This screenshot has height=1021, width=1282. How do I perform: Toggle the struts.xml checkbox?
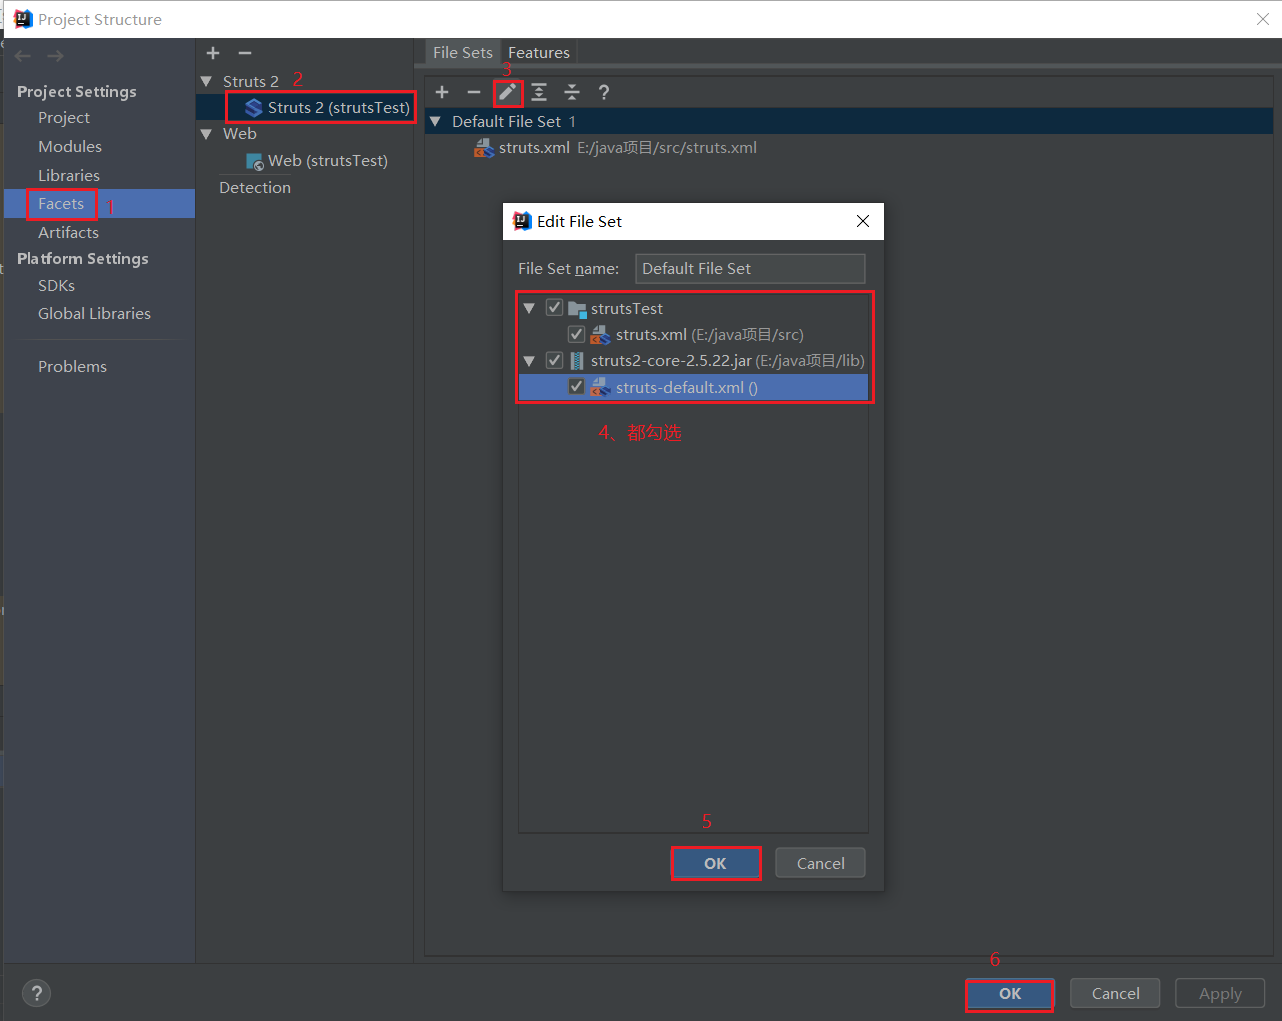(x=576, y=334)
